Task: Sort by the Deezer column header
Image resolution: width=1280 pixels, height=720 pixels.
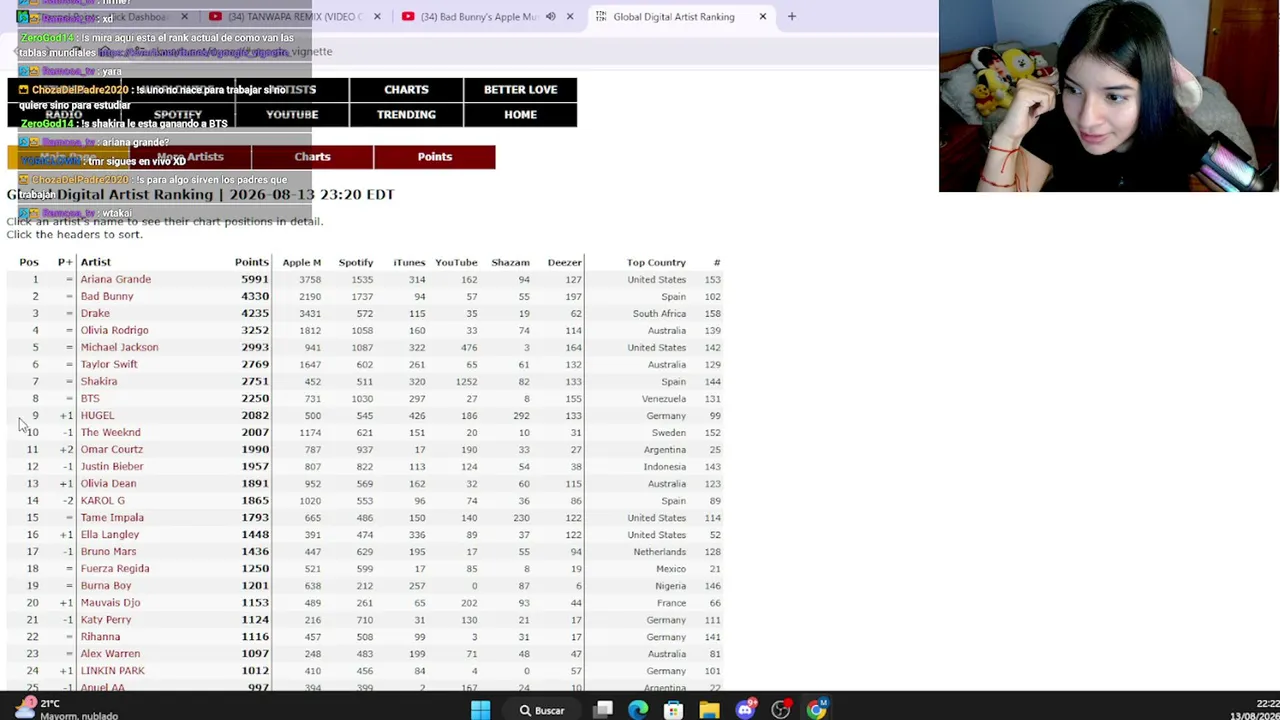Action: pyautogui.click(x=564, y=262)
